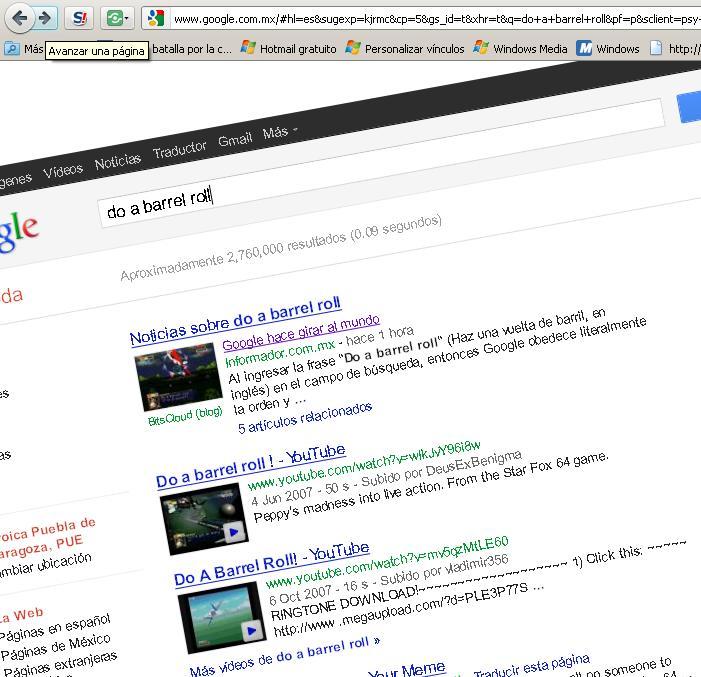Open the Personalizar vínculos bookmark
Viewport: 701px width, 677px height.
pyautogui.click(x=414, y=49)
